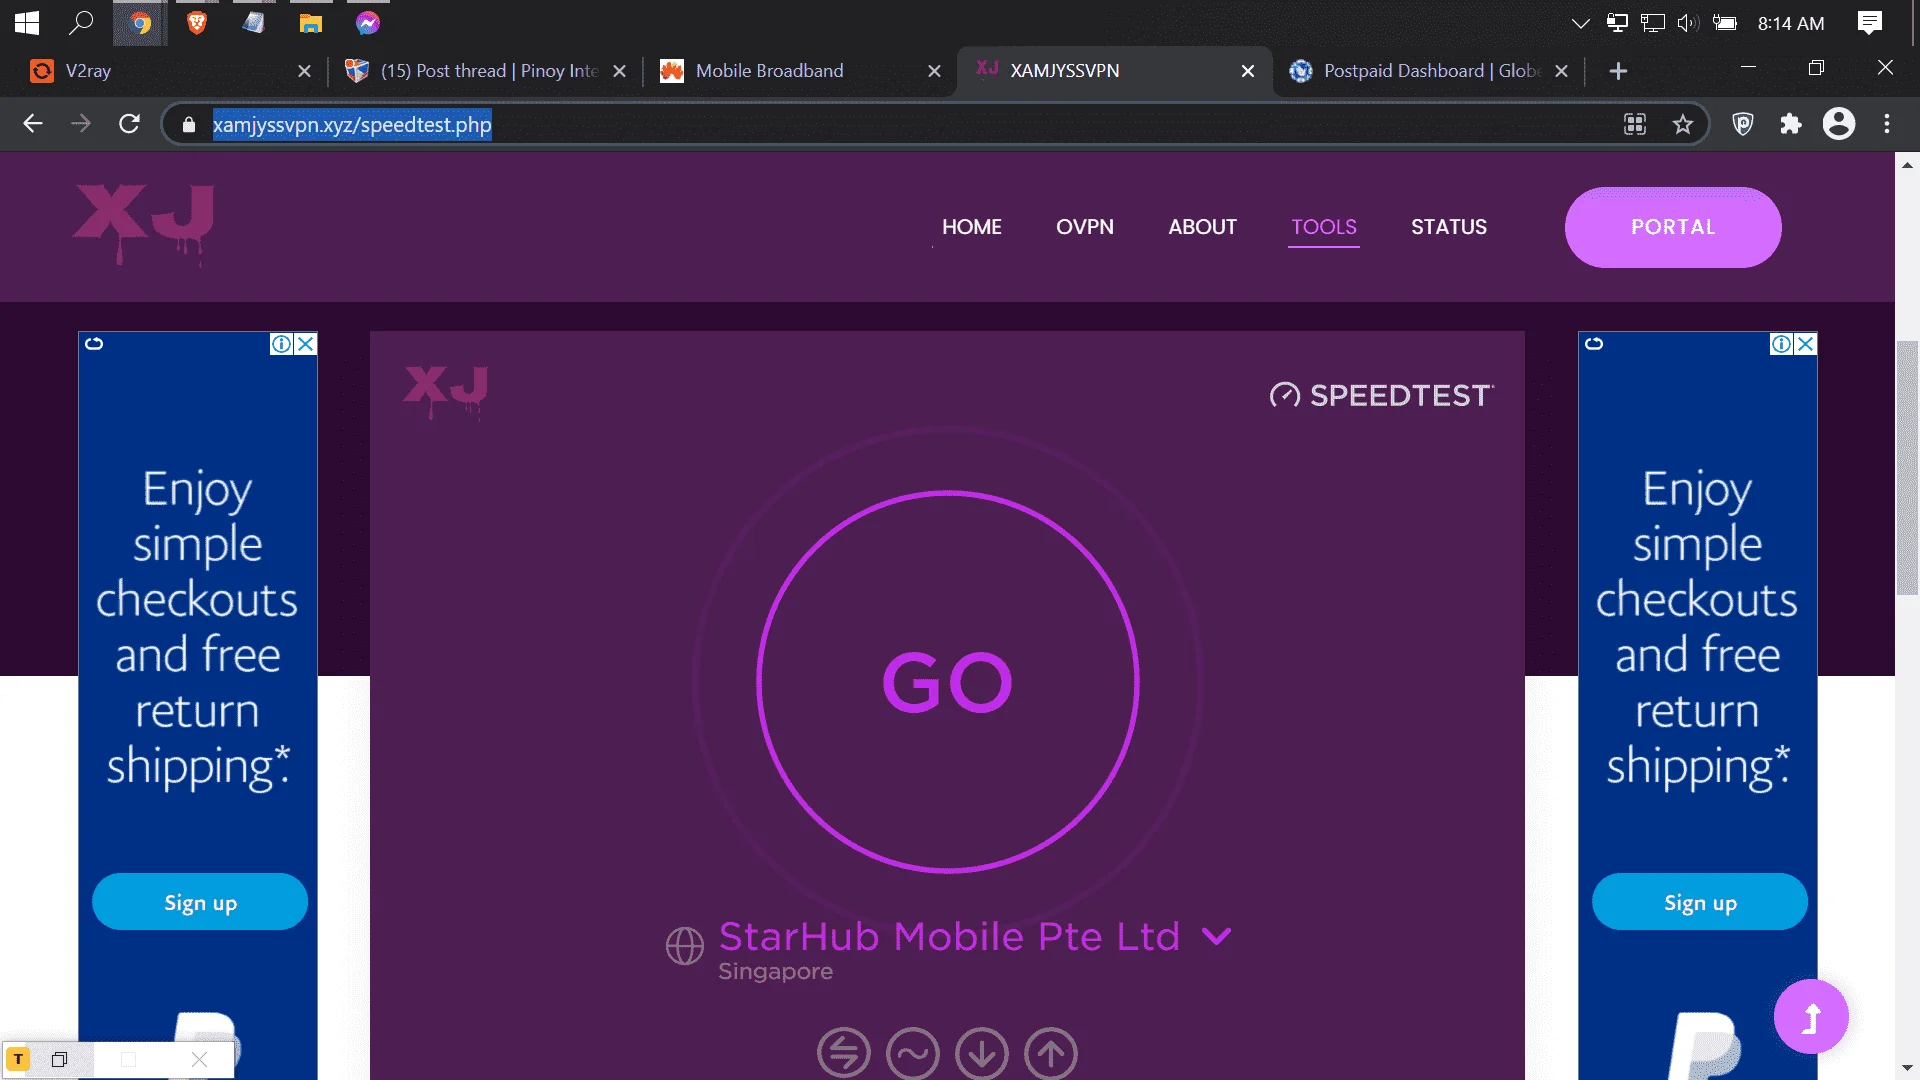Go to the HOME nav link
1920x1080 pixels.
click(971, 227)
